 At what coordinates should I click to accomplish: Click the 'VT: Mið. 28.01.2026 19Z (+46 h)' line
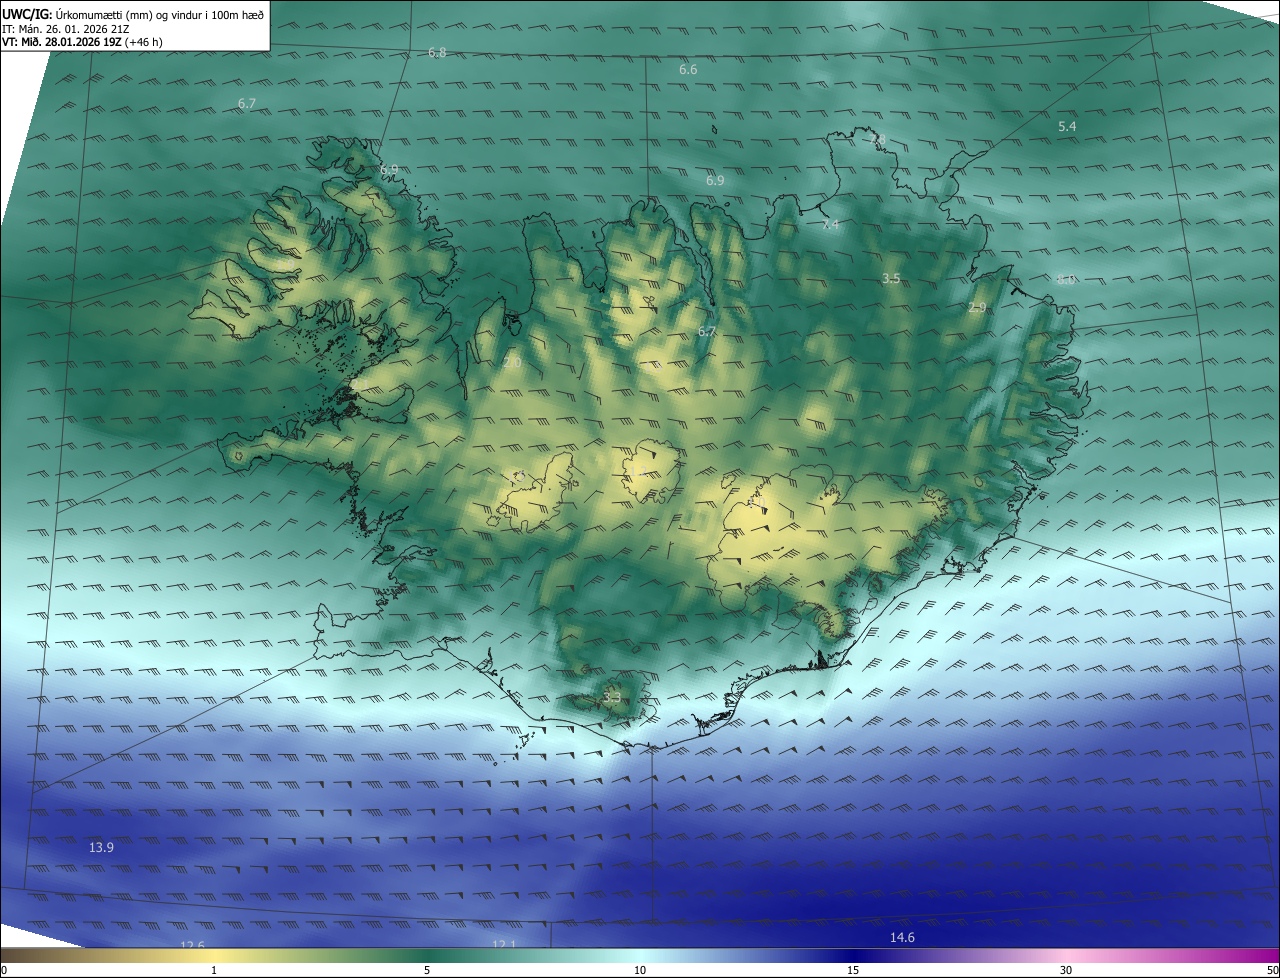[83, 42]
